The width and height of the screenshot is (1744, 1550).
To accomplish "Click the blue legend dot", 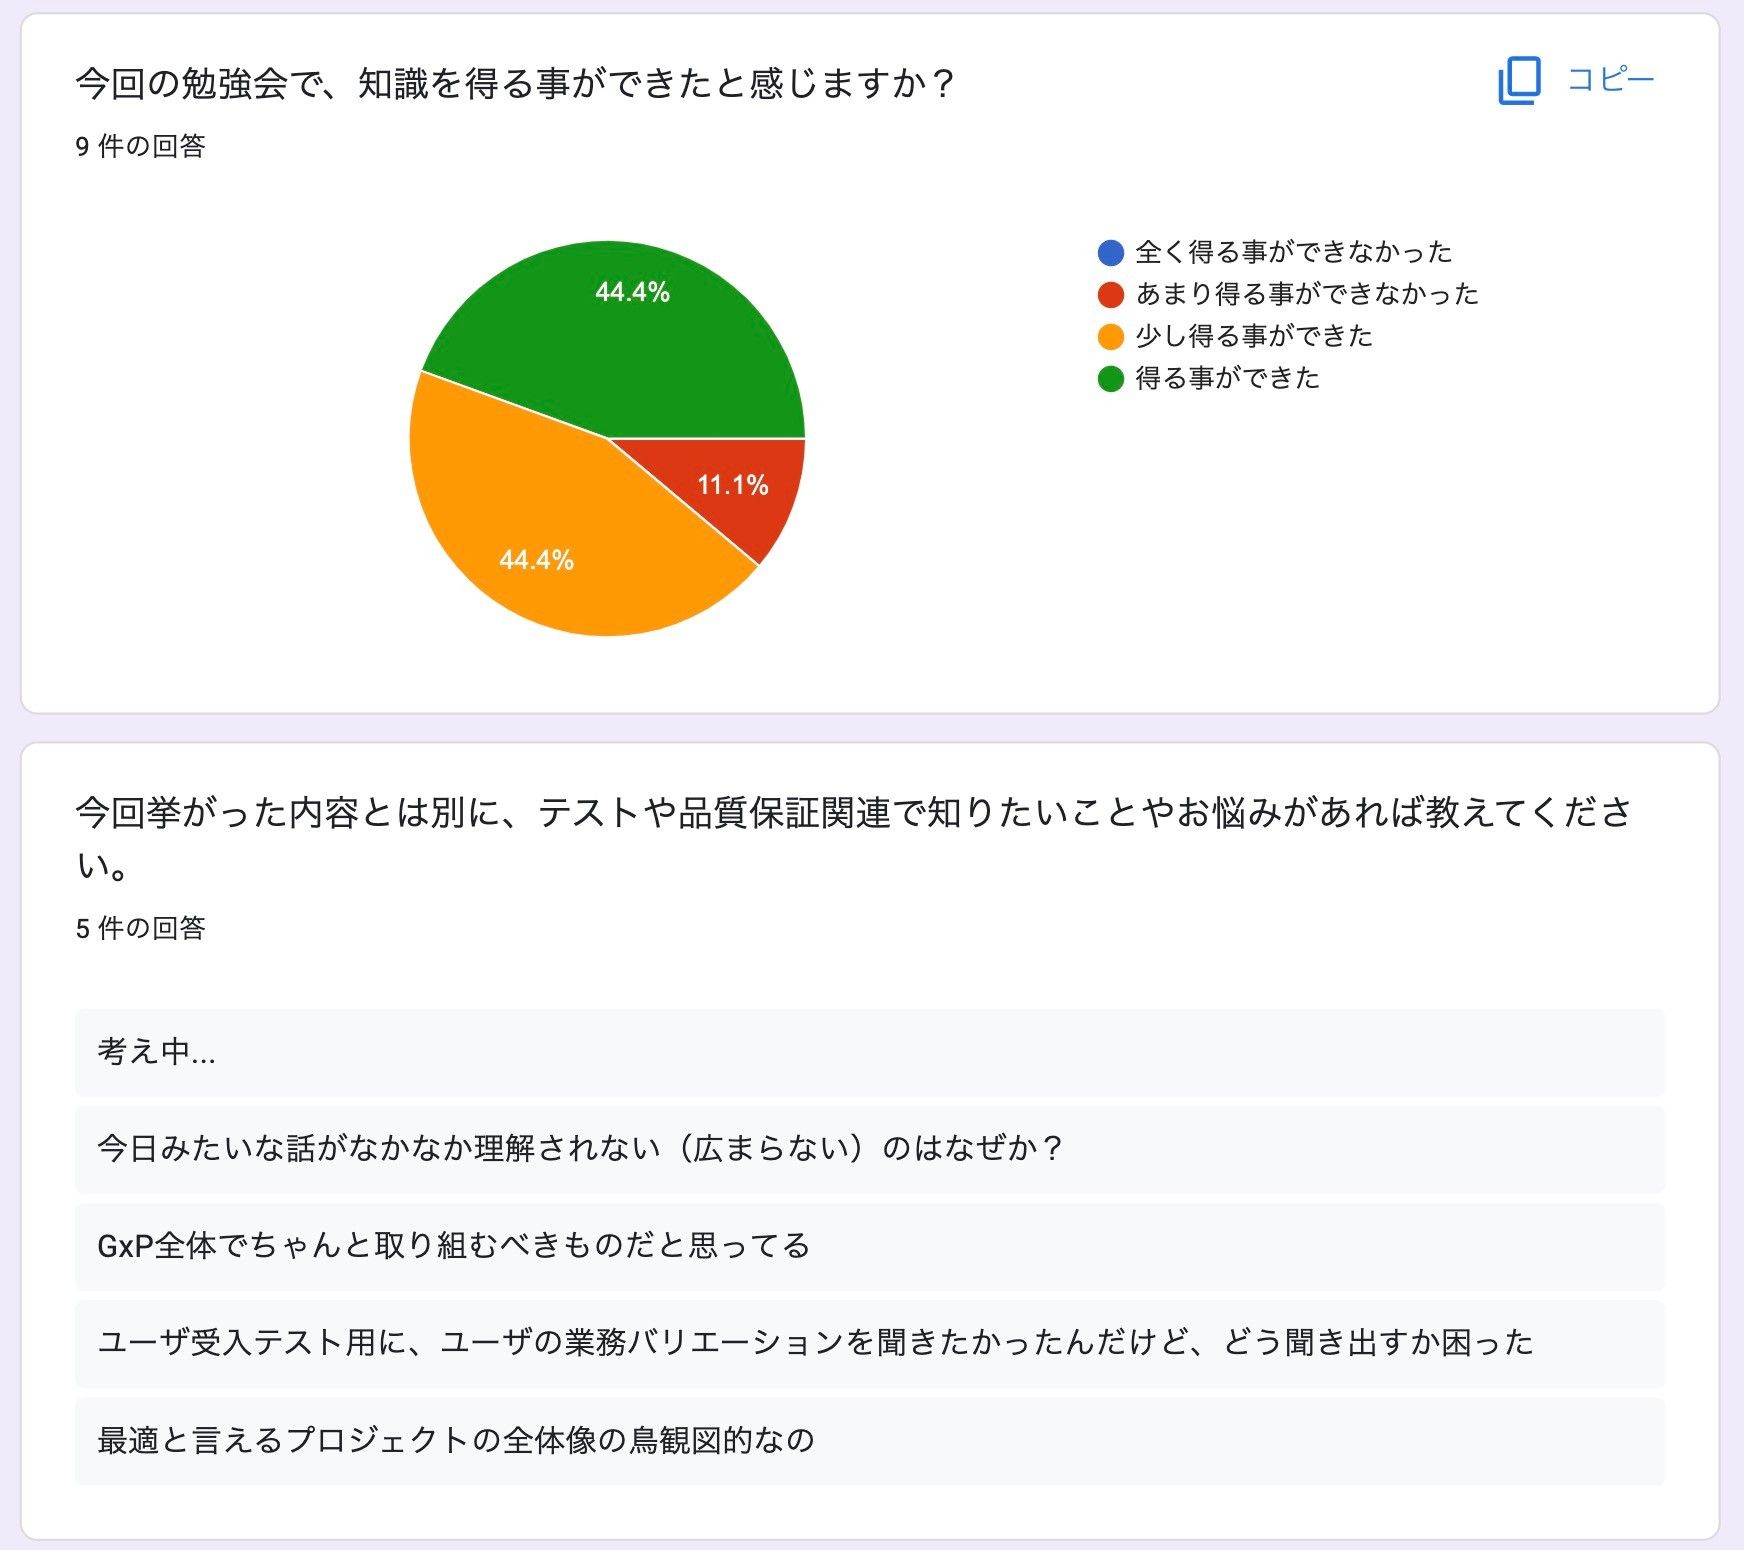I will [x=1111, y=252].
